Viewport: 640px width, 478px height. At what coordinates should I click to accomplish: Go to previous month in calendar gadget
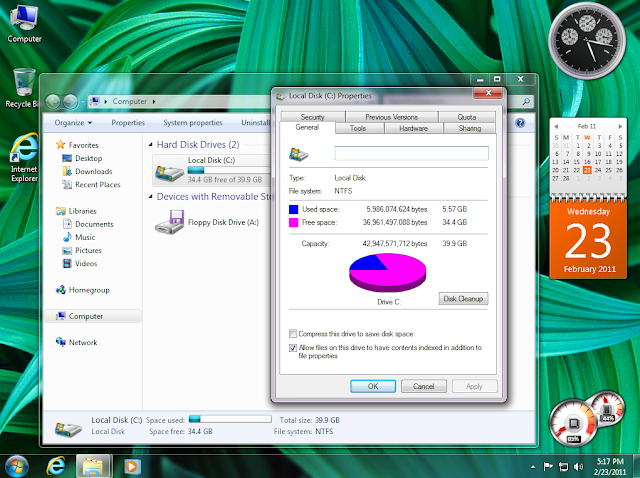[556, 126]
